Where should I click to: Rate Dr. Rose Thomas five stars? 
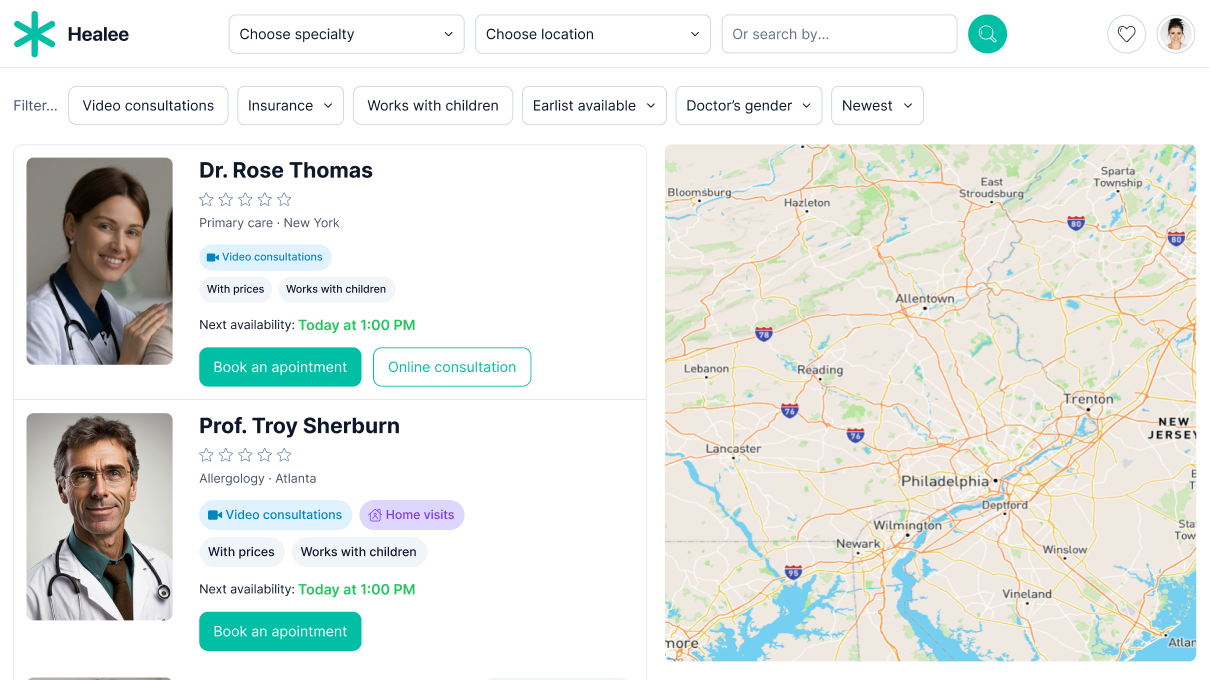tap(284, 200)
